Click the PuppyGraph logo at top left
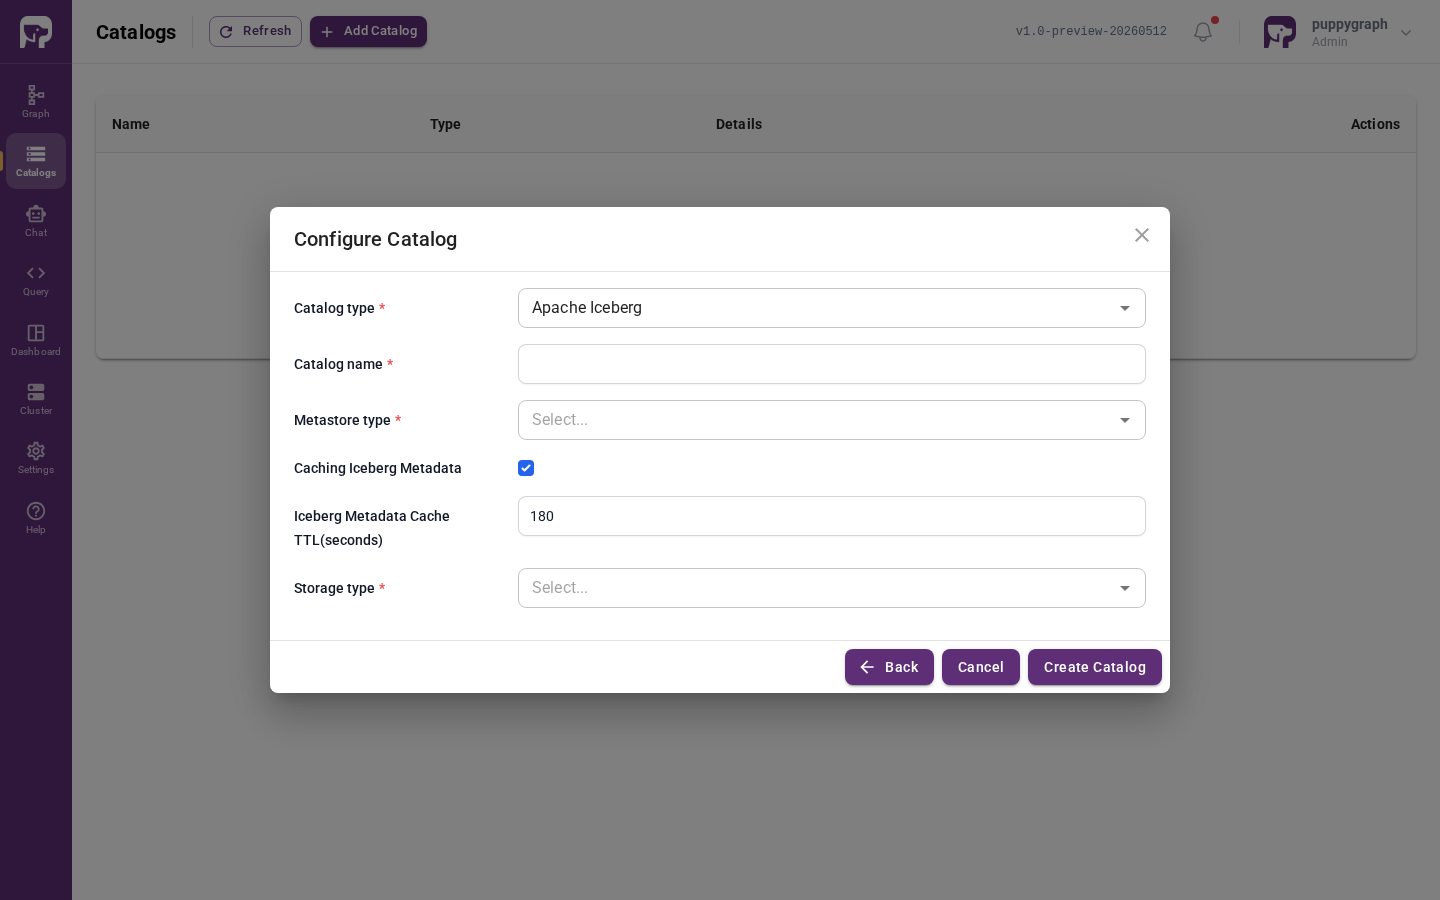1440x900 pixels. (36, 32)
